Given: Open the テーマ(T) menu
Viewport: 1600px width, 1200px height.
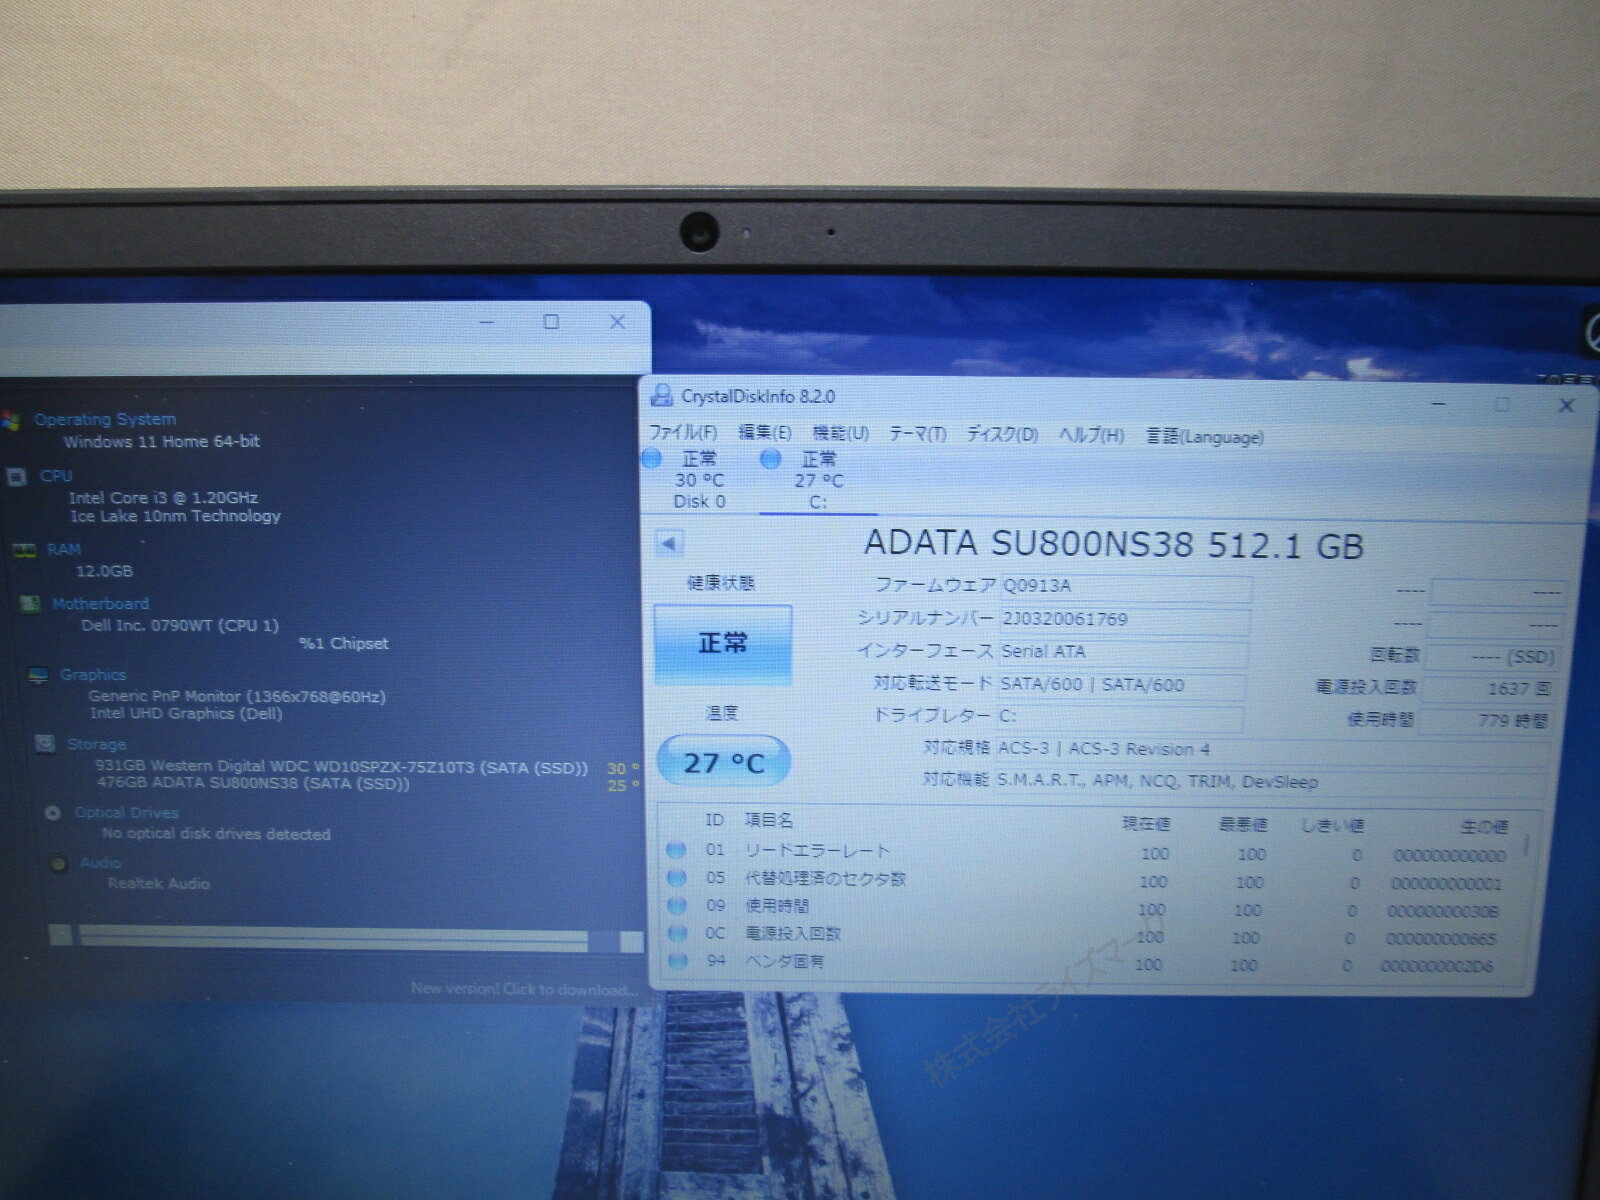Looking at the screenshot, I should (917, 434).
